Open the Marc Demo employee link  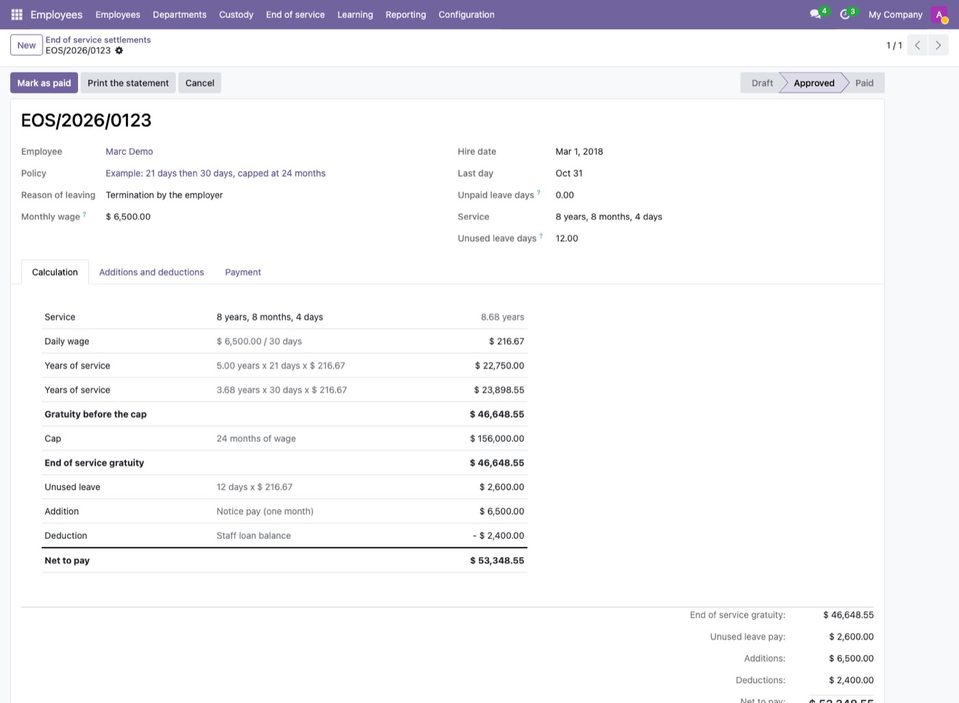(x=129, y=152)
